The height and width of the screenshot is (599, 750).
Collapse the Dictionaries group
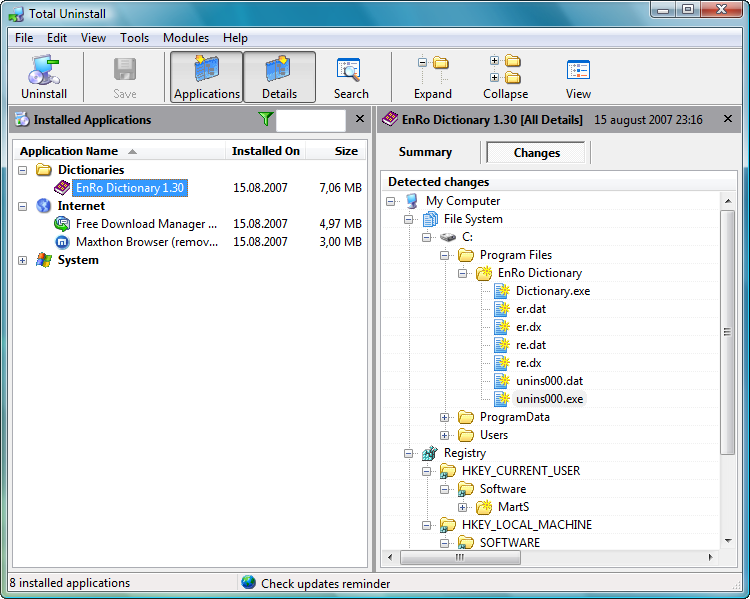pyautogui.click(x=22, y=170)
